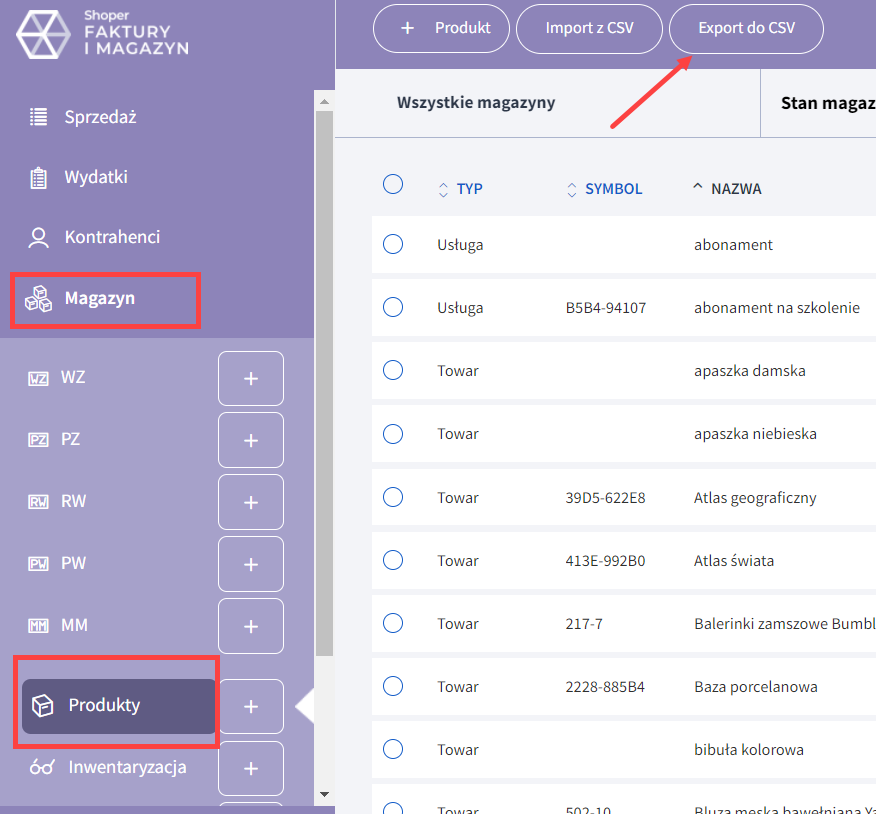Toggle sorting on the NAZWA column

pyautogui.click(x=735, y=189)
